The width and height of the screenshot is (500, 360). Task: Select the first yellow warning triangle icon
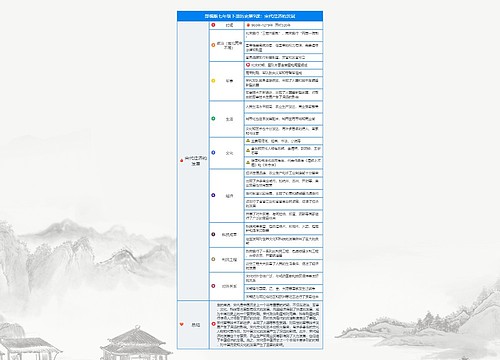coord(248,141)
